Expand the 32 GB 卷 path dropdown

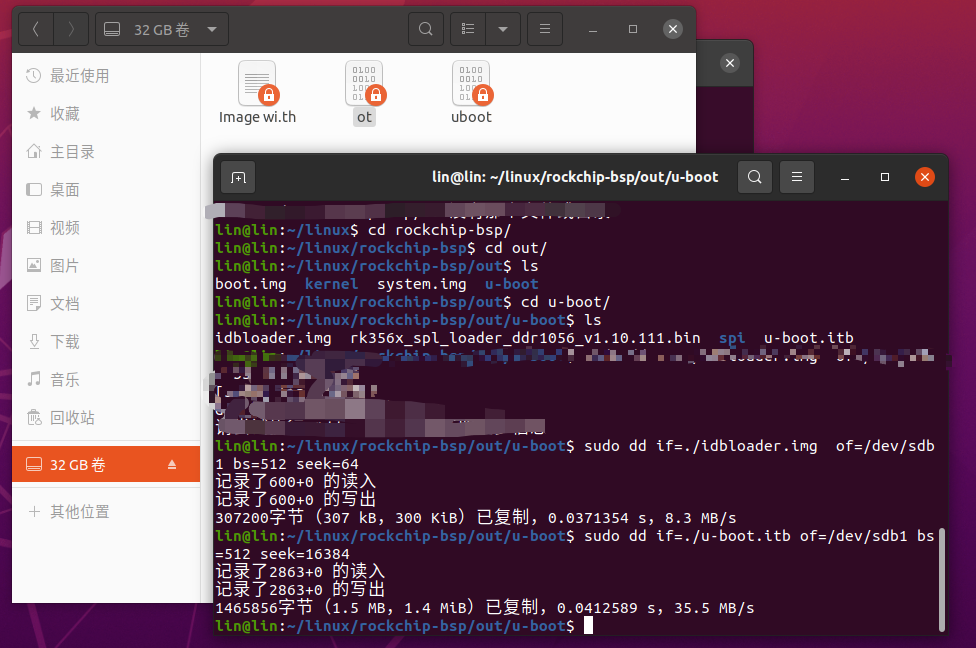click(211, 29)
